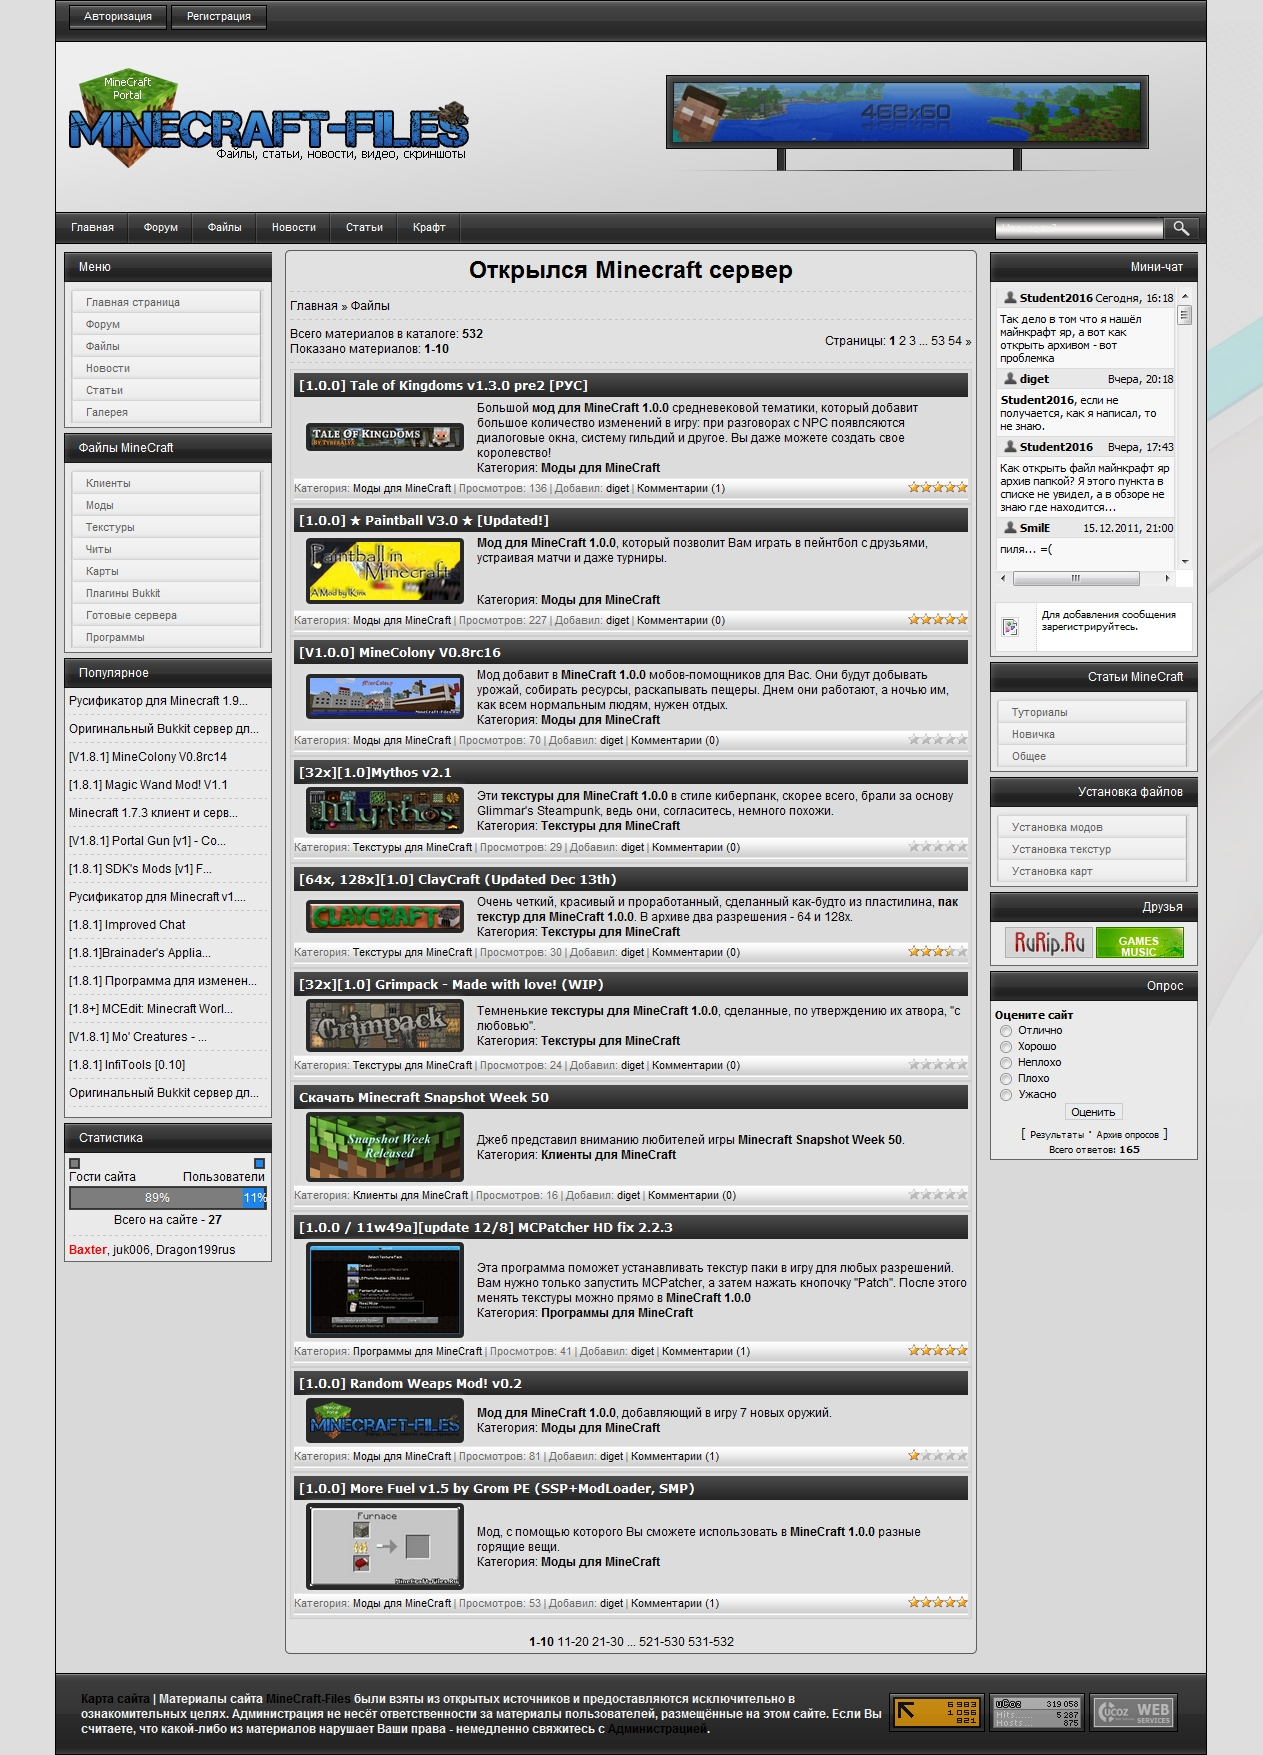The height and width of the screenshot is (1755, 1263).
Task: Rate Random Weaps Mod with the stars
Action: (938, 1456)
